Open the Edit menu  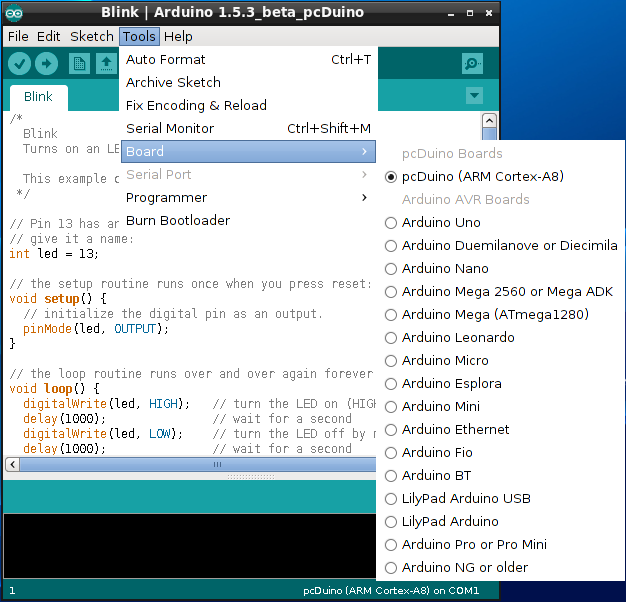tap(48, 36)
